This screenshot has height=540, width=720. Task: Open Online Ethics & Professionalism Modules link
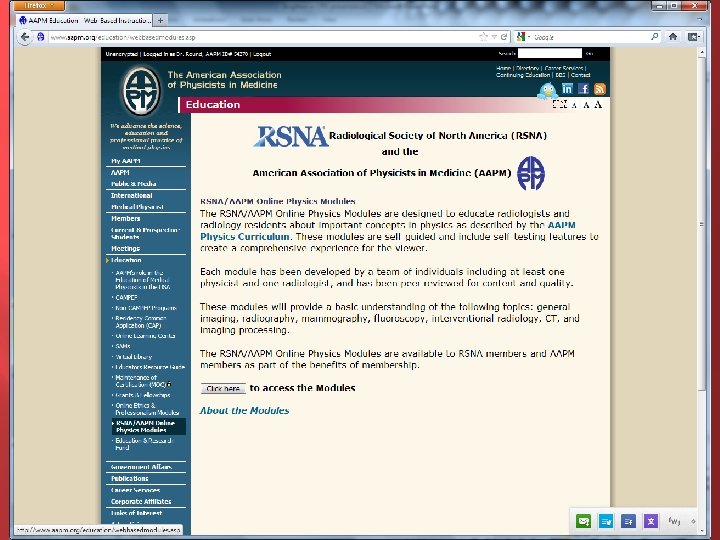pyautogui.click(x=147, y=409)
